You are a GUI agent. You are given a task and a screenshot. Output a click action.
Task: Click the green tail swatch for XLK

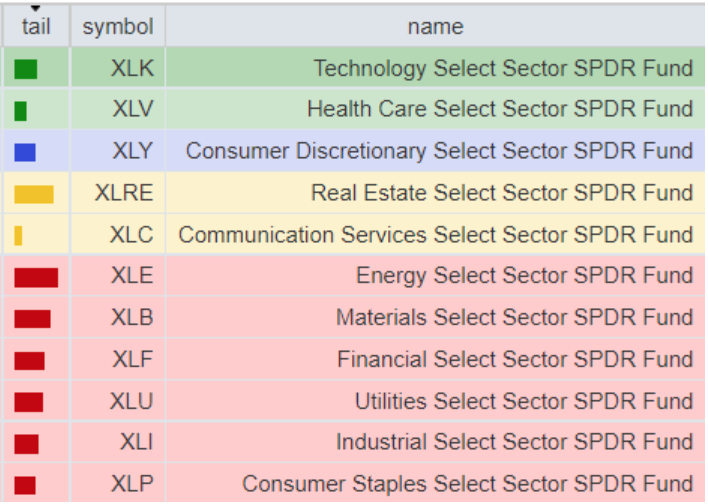[x=26, y=69]
